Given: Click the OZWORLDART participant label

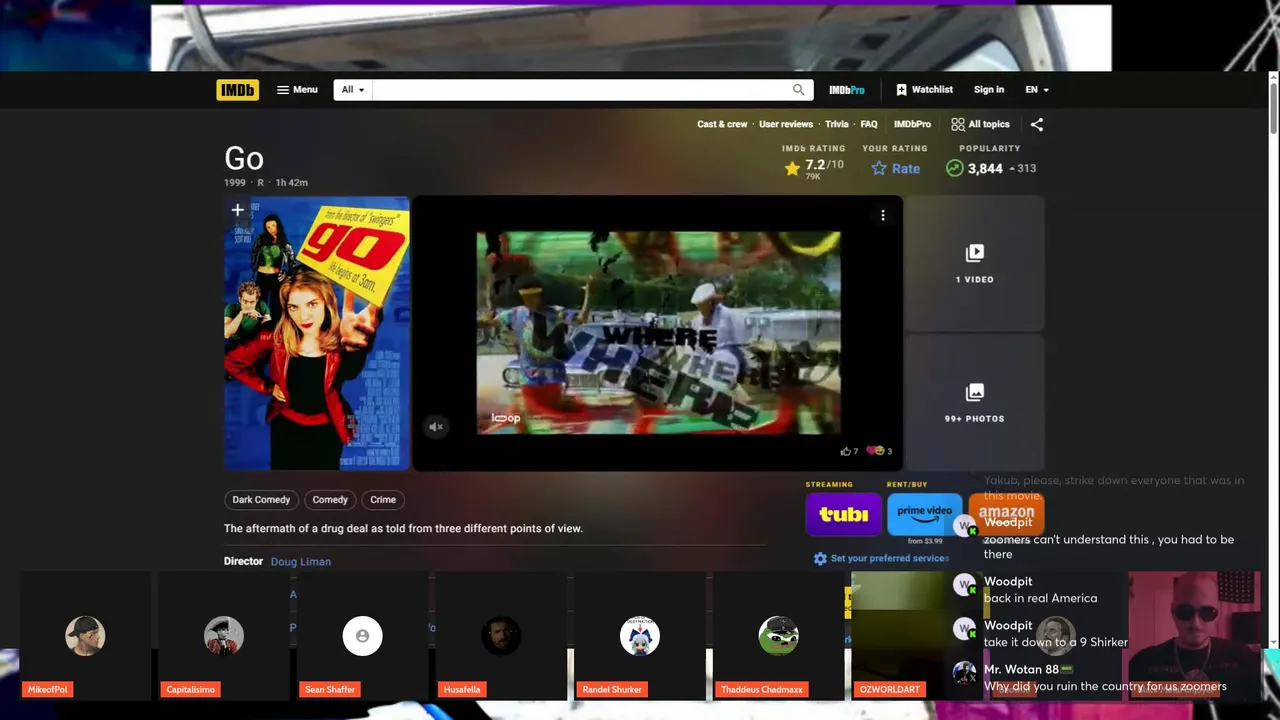Looking at the screenshot, I should [x=889, y=689].
